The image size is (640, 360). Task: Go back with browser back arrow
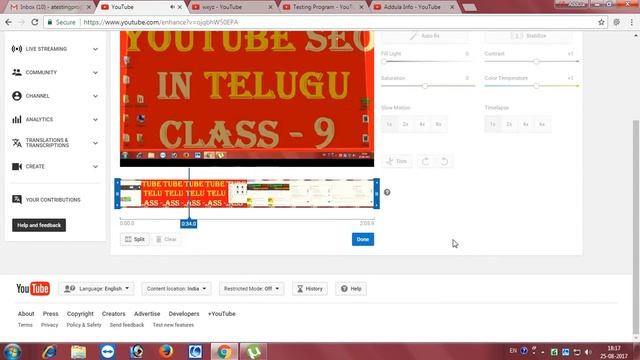click(x=9, y=22)
